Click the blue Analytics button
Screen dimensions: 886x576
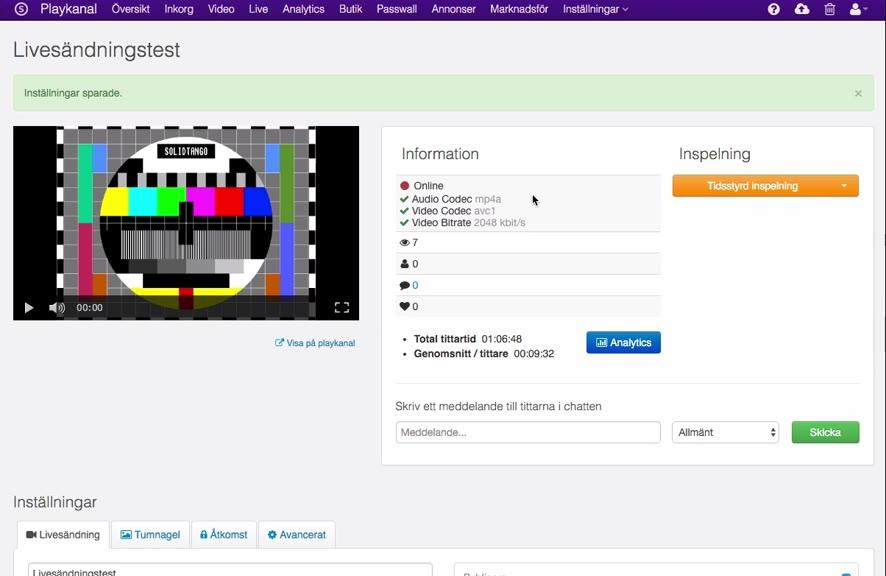(x=623, y=343)
